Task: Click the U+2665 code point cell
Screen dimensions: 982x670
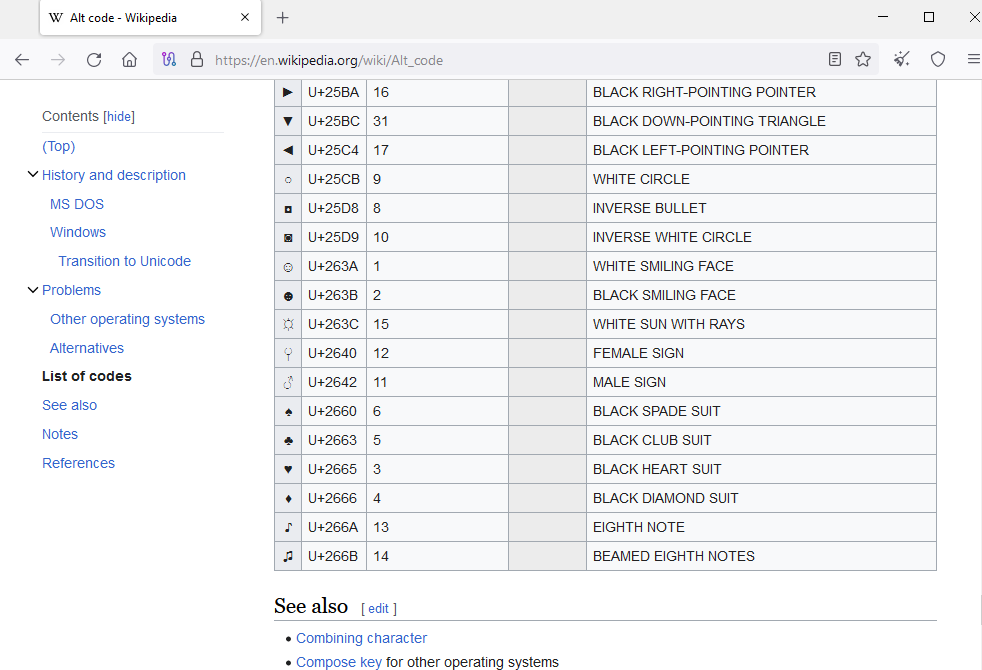Action: [x=334, y=470]
